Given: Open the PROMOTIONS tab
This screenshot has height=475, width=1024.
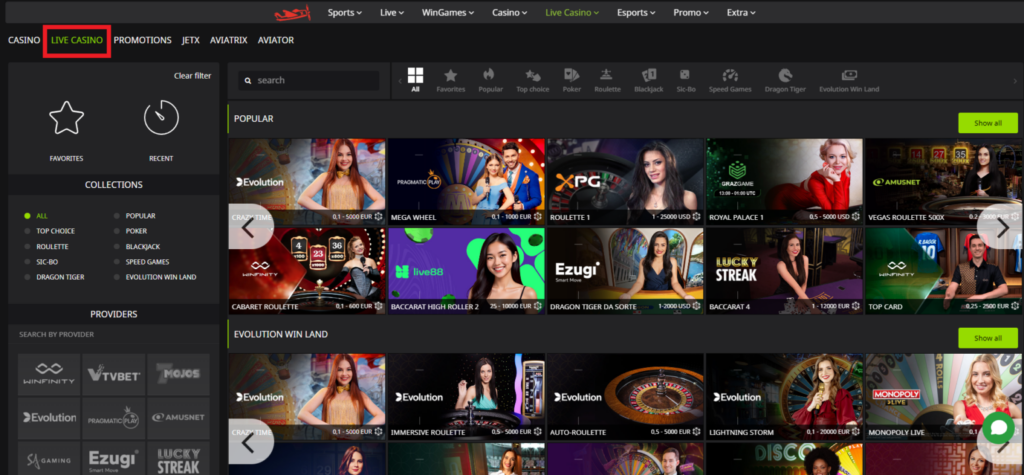Looking at the screenshot, I should pyautogui.click(x=142, y=41).
